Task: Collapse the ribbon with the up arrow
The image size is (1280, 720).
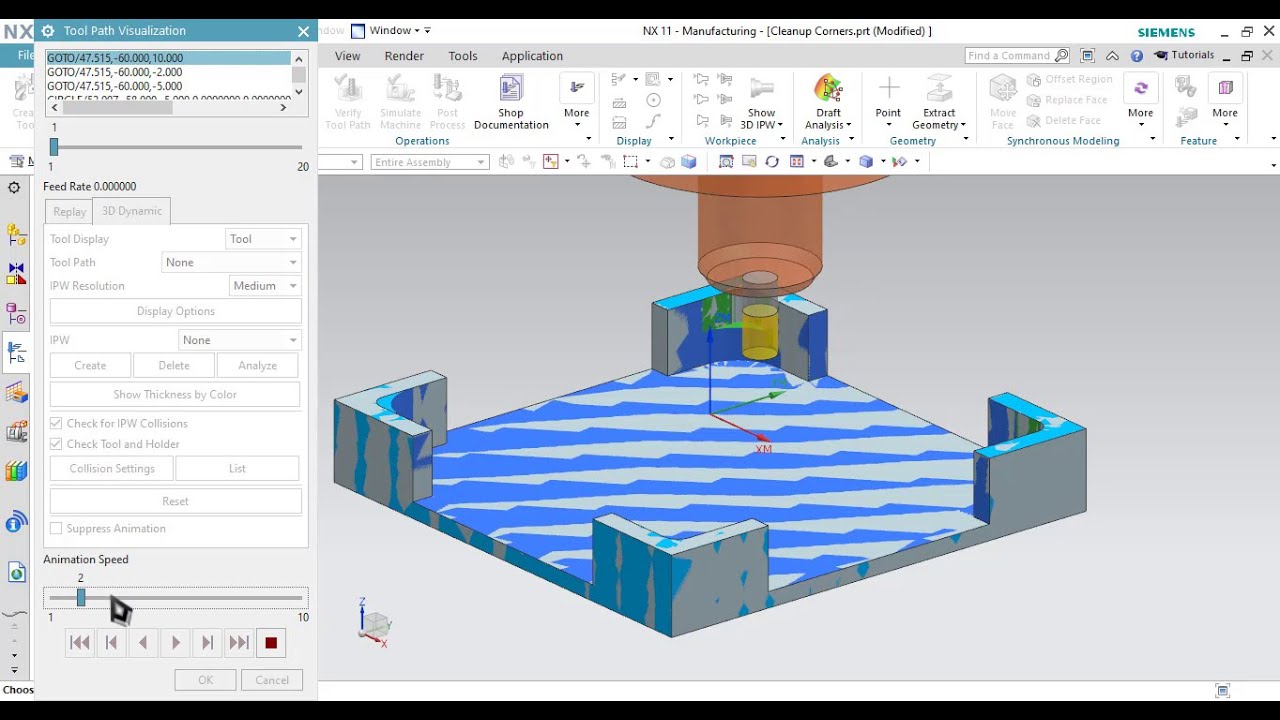Action: tap(1112, 57)
